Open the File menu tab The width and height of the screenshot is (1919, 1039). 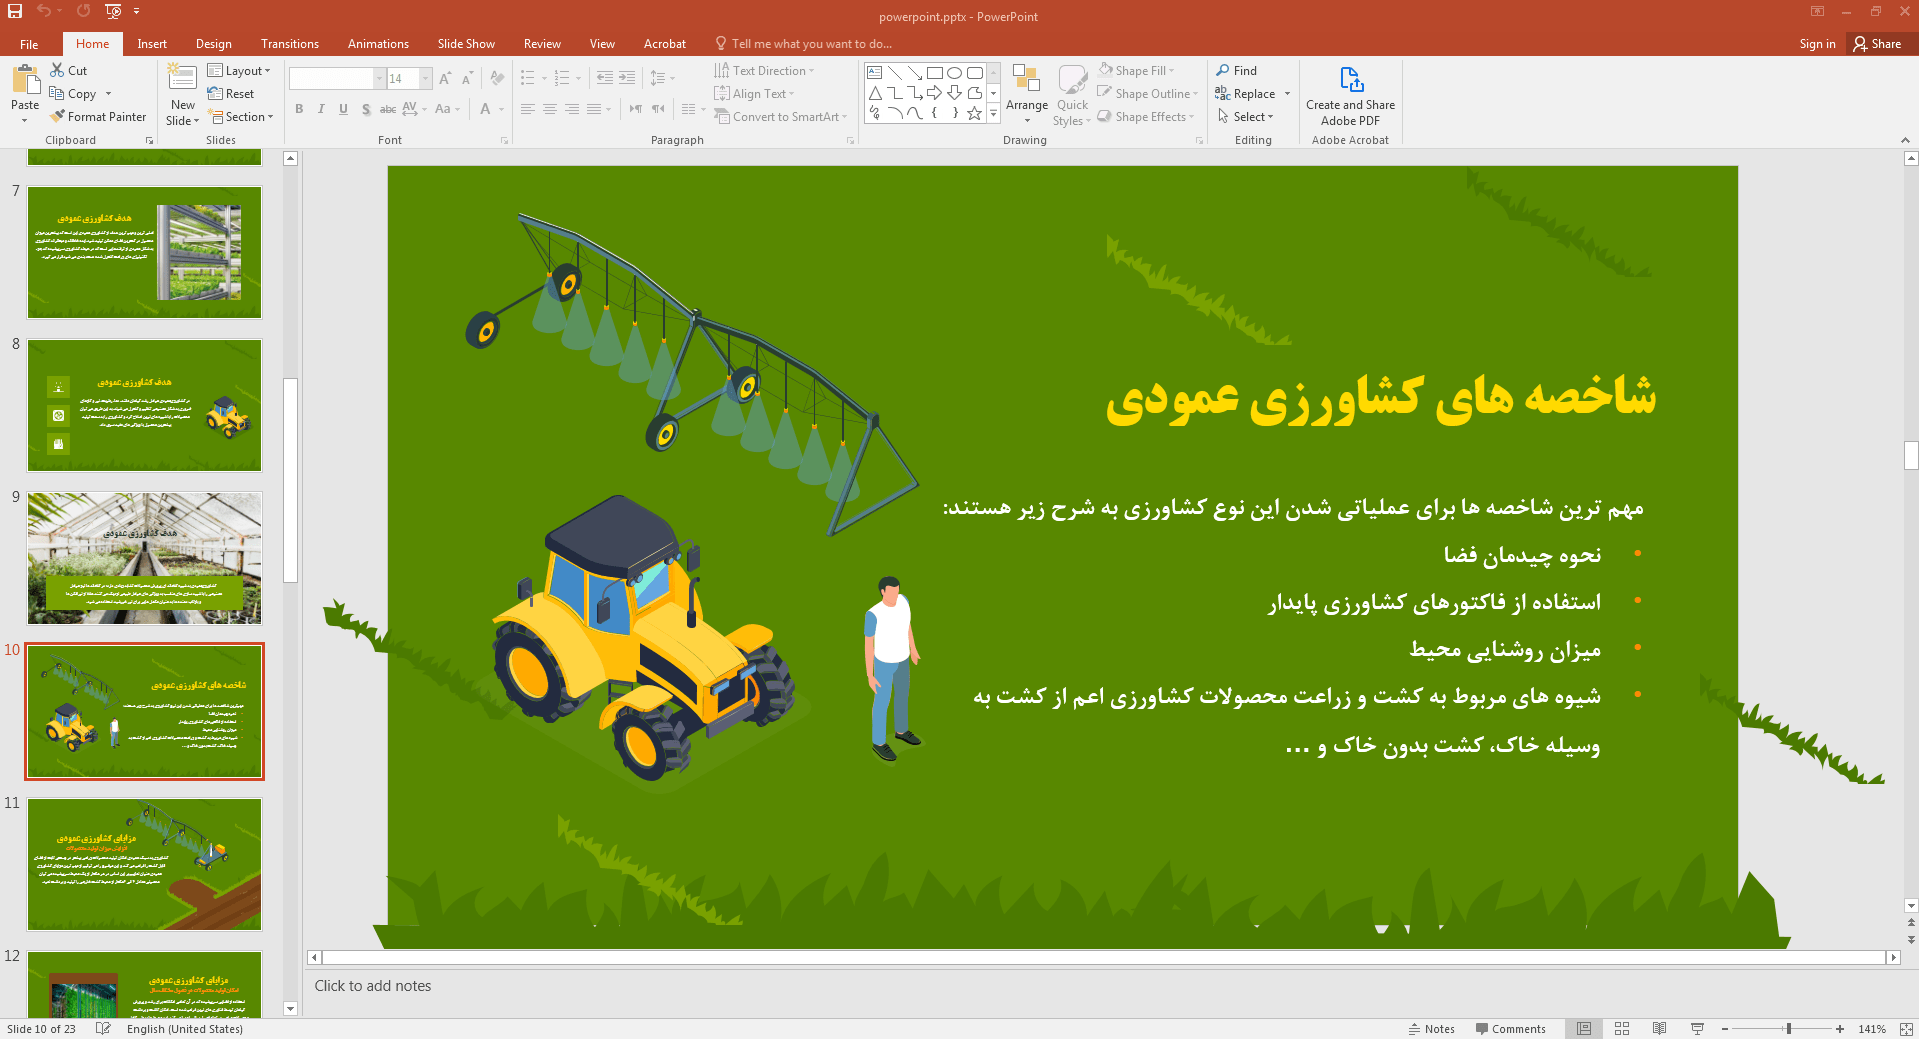29,44
